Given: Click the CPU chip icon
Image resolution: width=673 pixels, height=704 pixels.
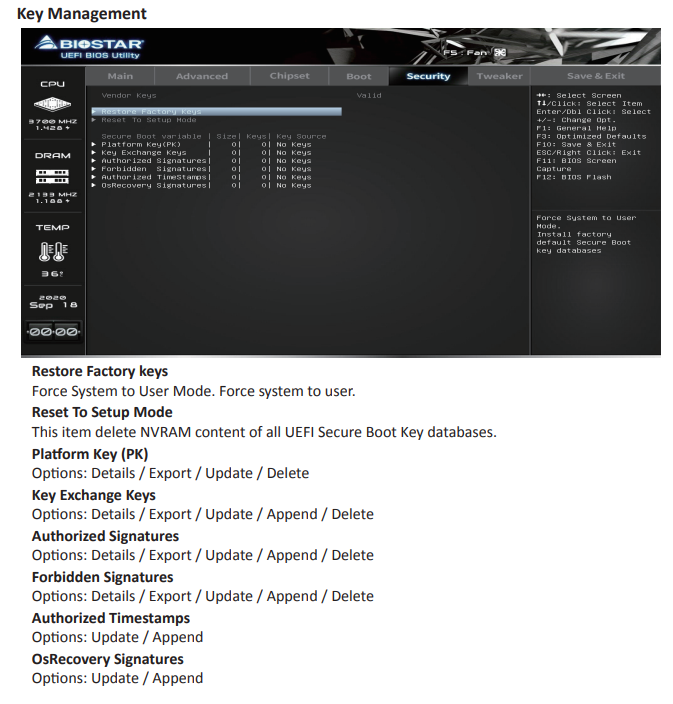Looking at the screenshot, I should pyautogui.click(x=53, y=104).
